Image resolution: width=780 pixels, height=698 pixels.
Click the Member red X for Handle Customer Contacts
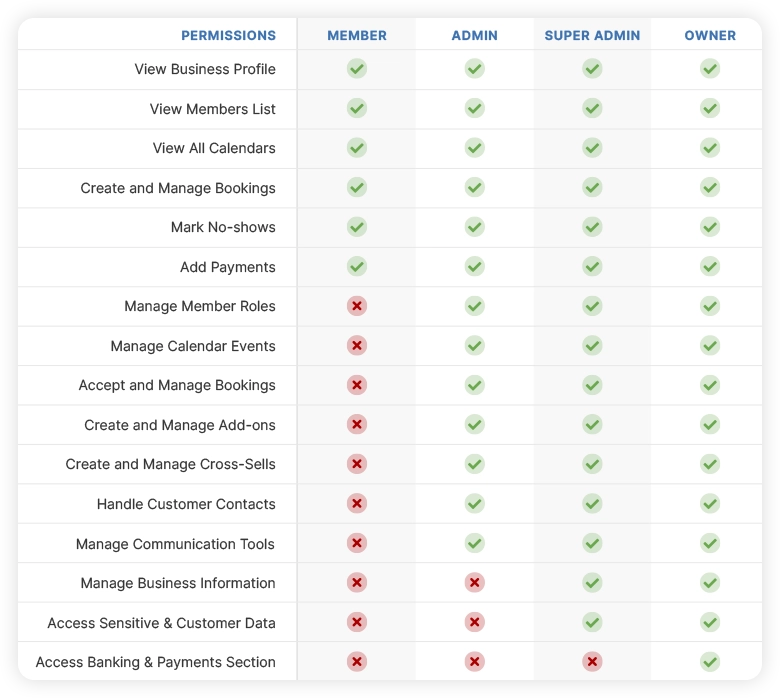(357, 503)
